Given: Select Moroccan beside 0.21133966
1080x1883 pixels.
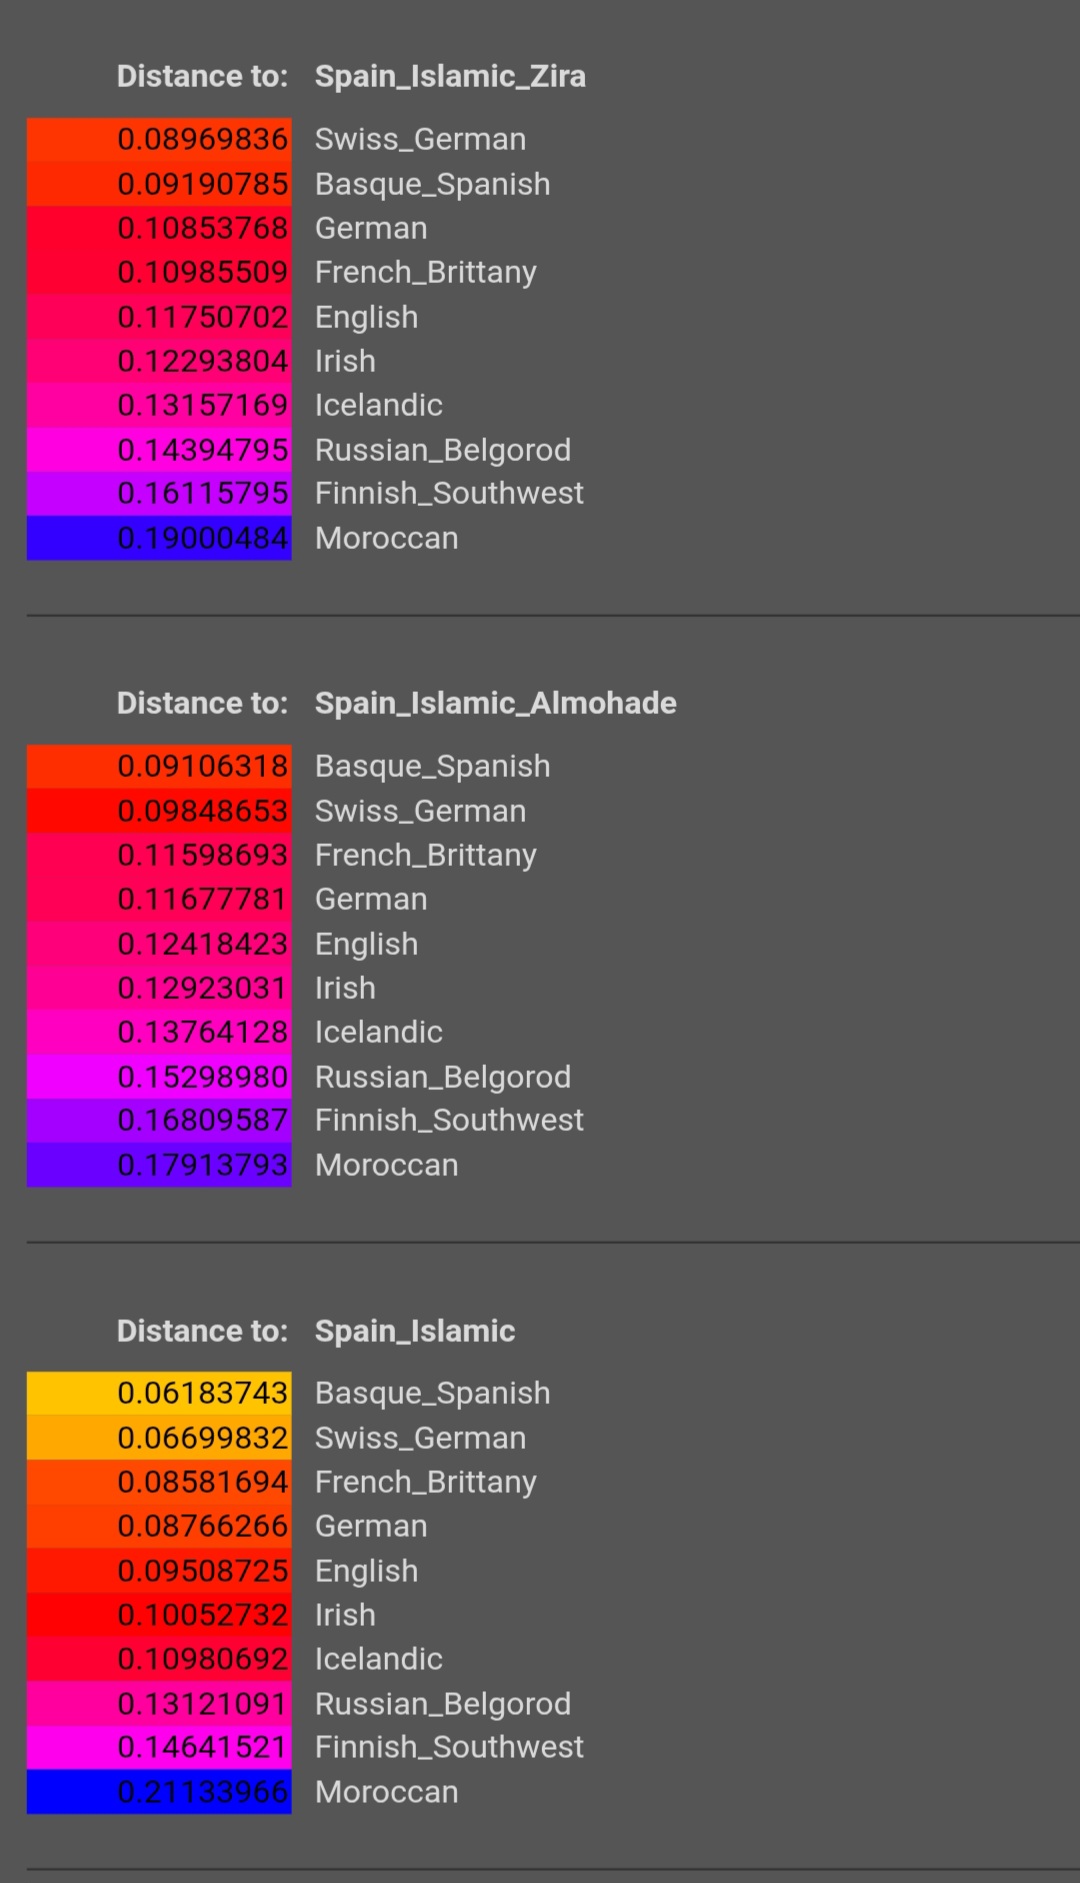Looking at the screenshot, I should click(x=386, y=1792).
